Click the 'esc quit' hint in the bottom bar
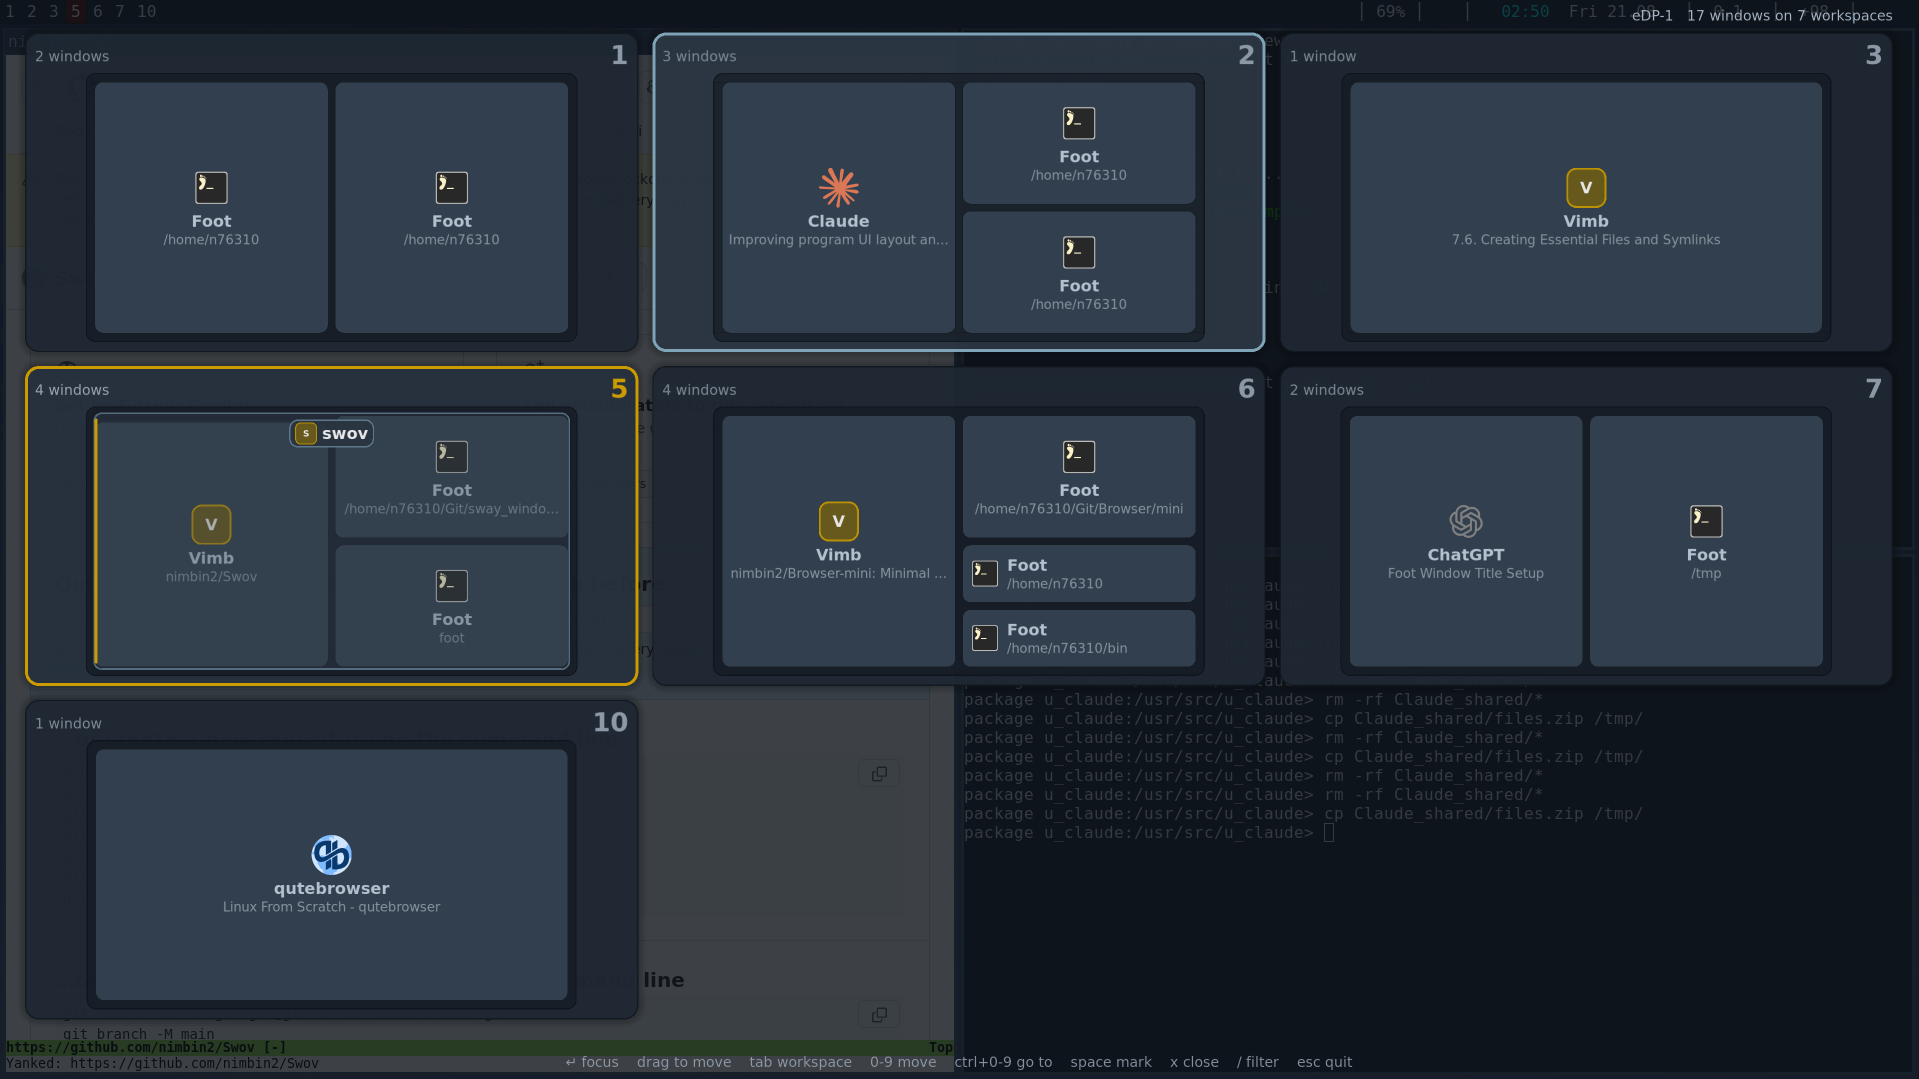The width and height of the screenshot is (1919, 1079). [1324, 1062]
